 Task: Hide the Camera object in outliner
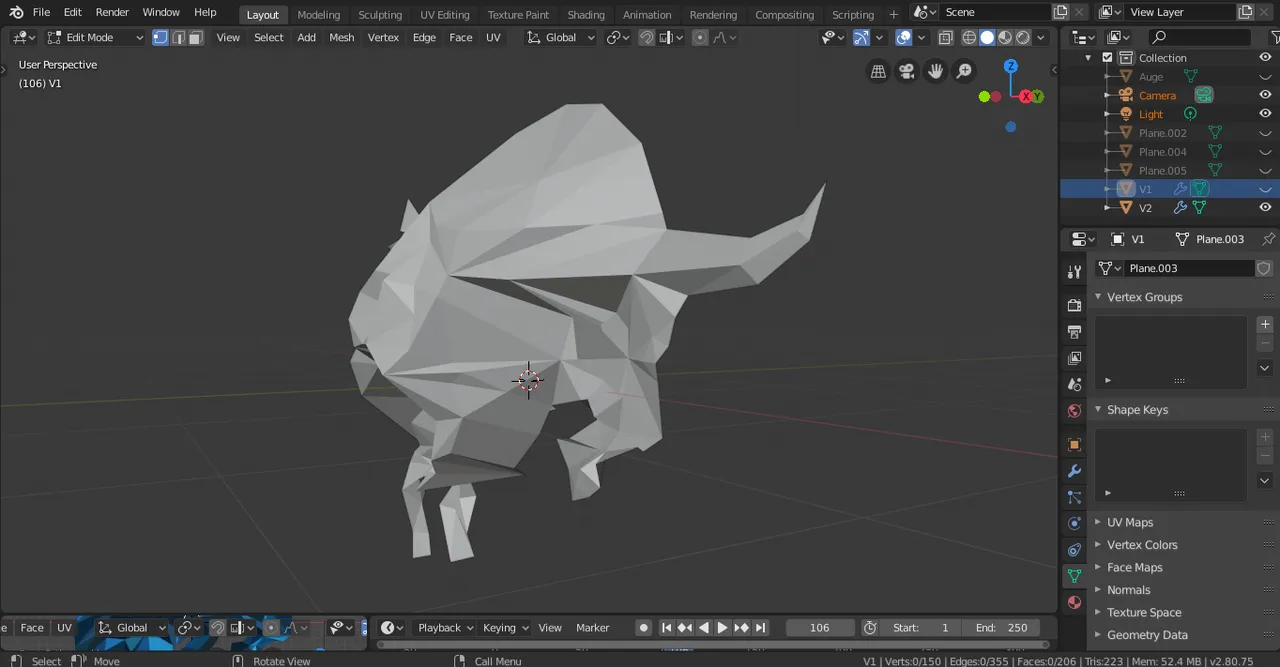(1265, 95)
